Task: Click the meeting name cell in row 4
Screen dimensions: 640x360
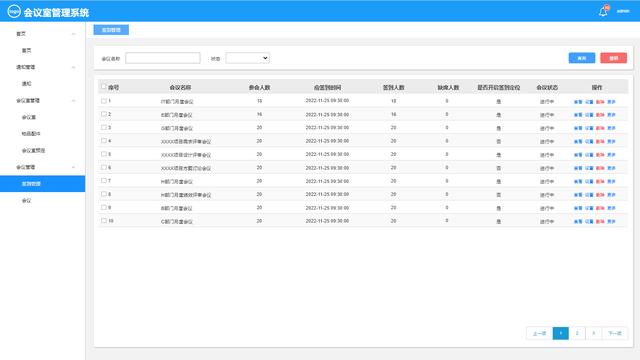Action: tap(186, 142)
